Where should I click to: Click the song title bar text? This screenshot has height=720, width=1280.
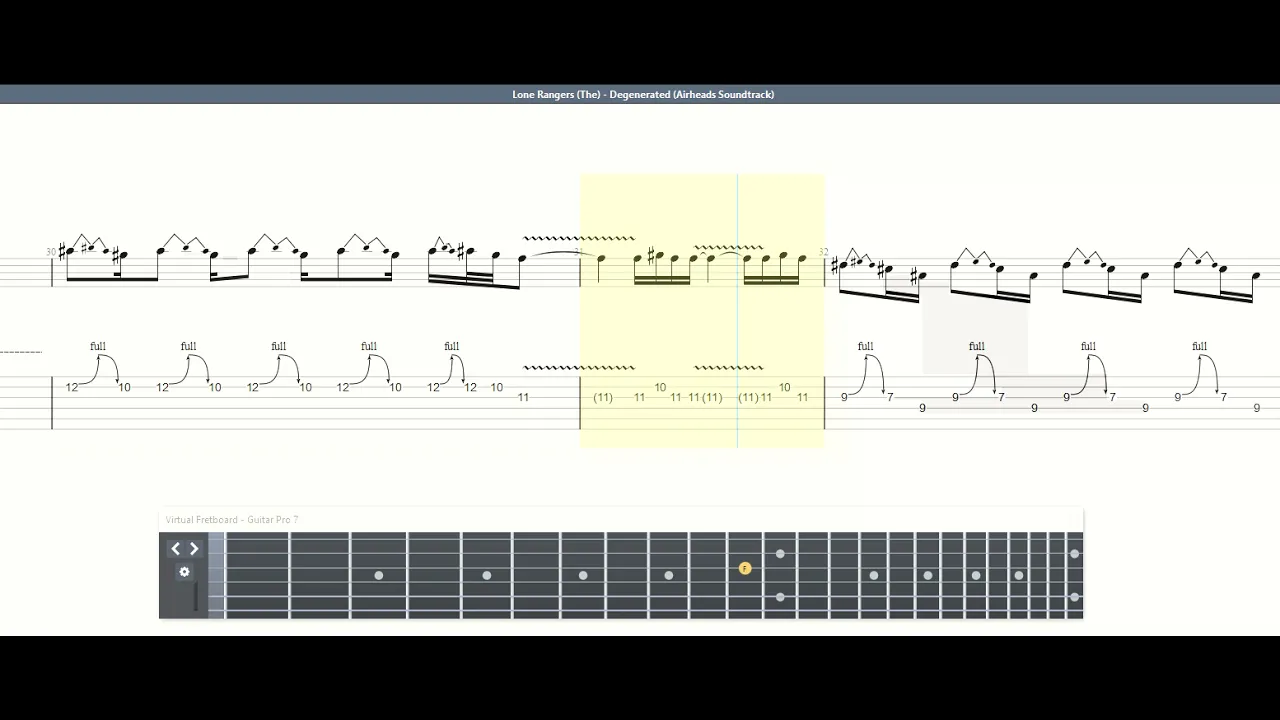tap(643, 94)
